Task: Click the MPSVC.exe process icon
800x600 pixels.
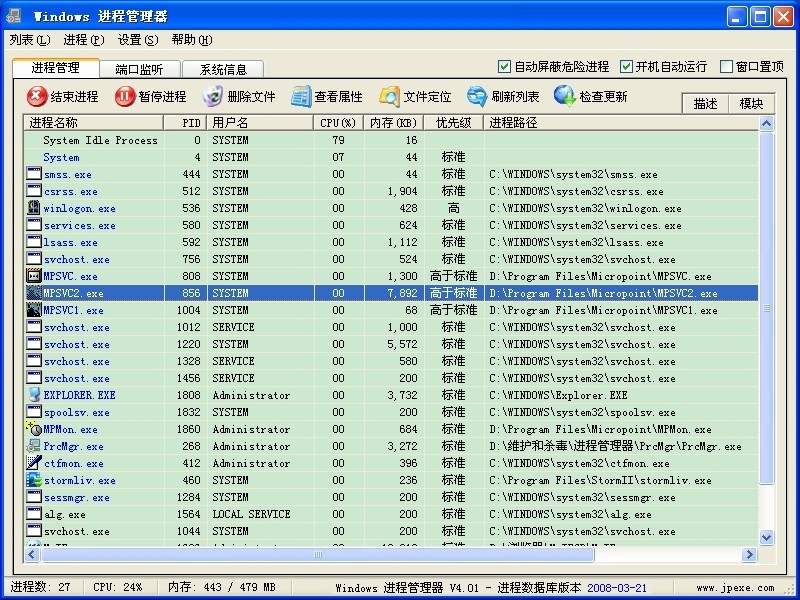Action: pos(34,276)
